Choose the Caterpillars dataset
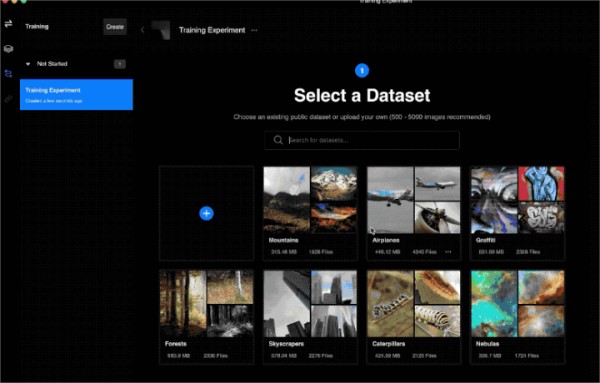Image resolution: width=600 pixels, height=383 pixels. click(414, 317)
